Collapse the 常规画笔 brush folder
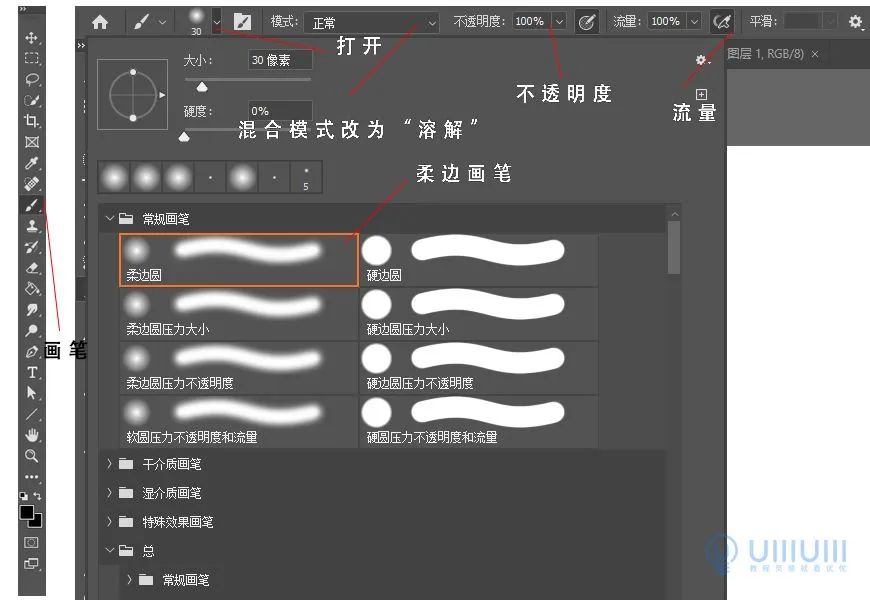The height and width of the screenshot is (600, 870). point(110,218)
